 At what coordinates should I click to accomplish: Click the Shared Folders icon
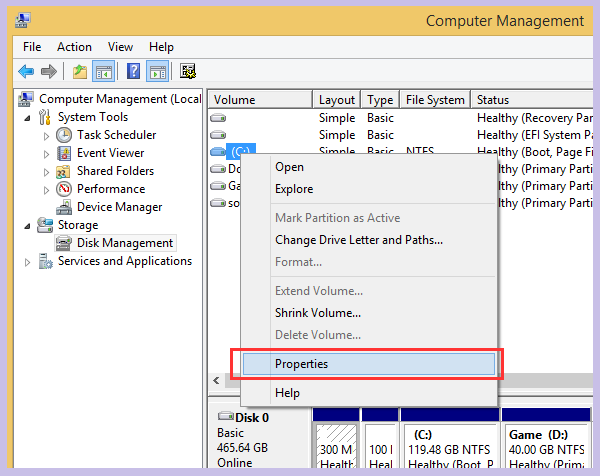coord(63,171)
